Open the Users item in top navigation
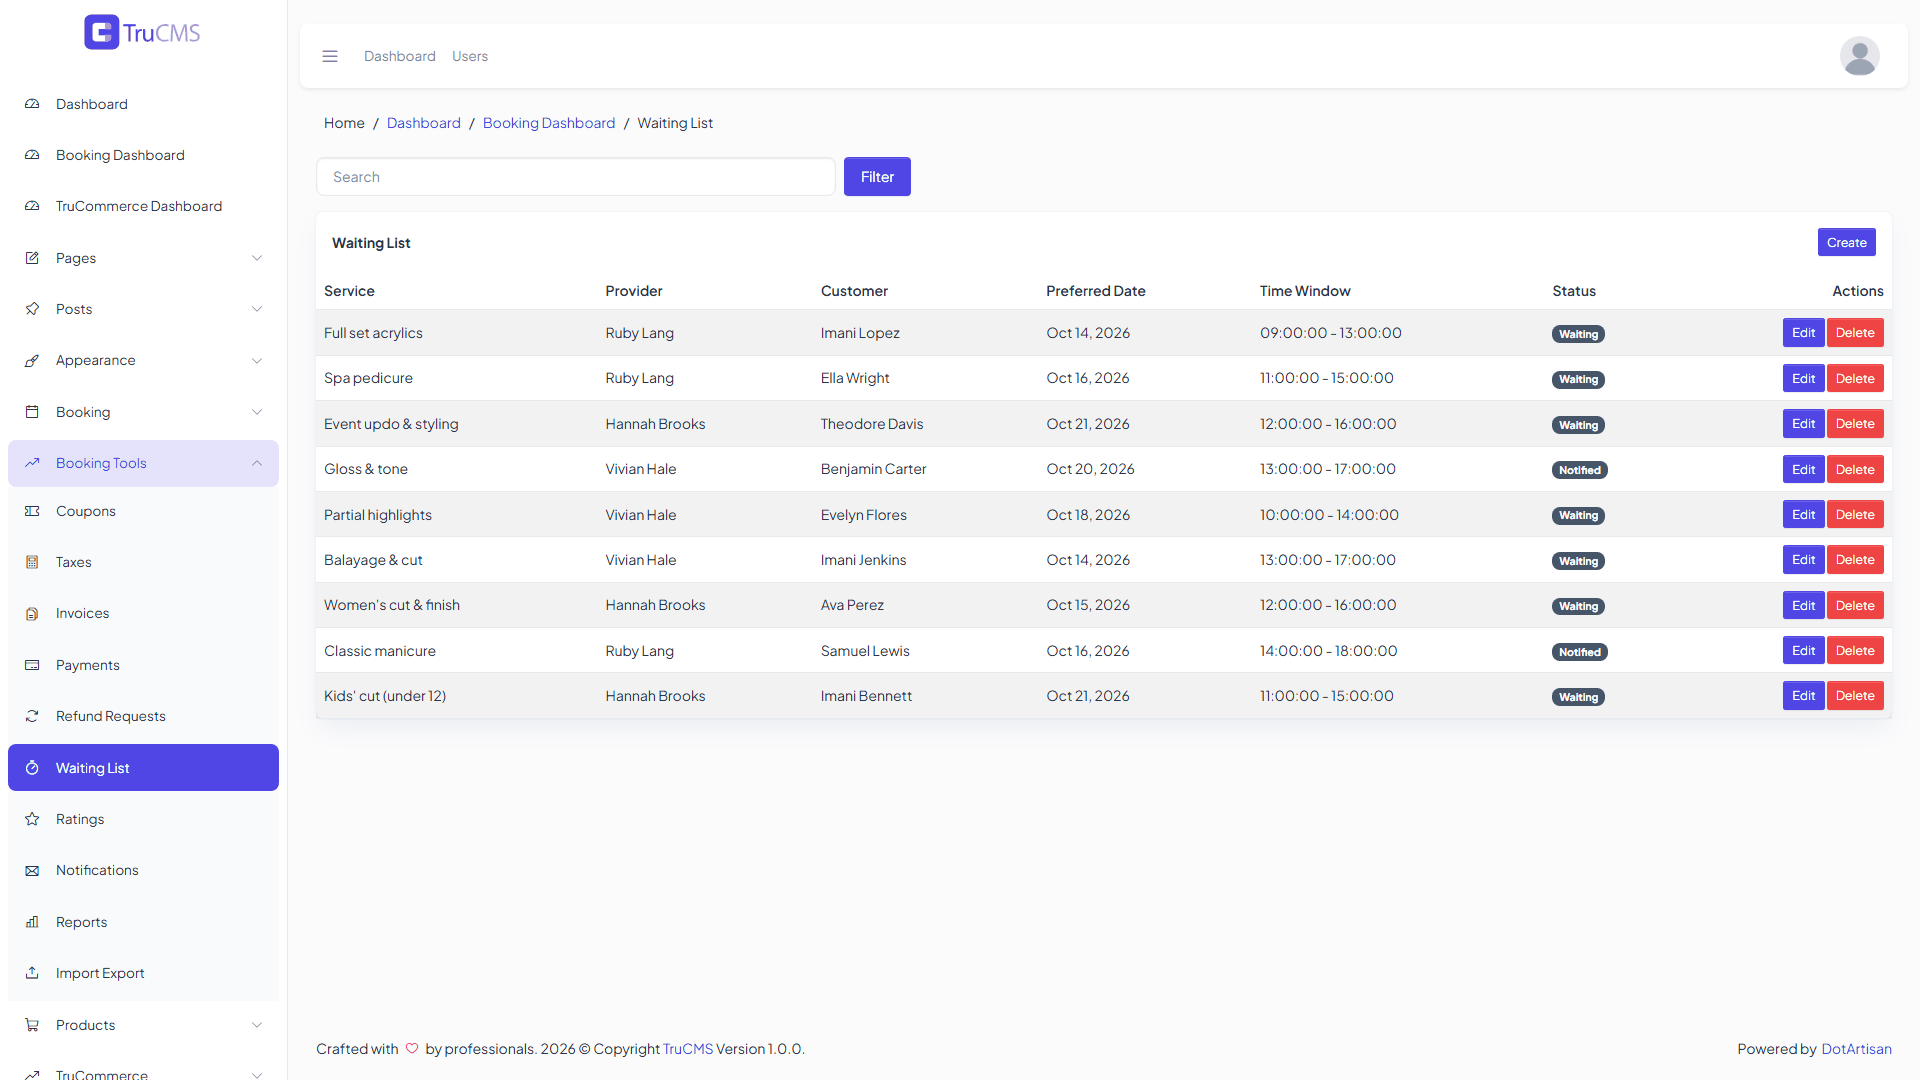Image resolution: width=1920 pixels, height=1080 pixels. point(470,56)
